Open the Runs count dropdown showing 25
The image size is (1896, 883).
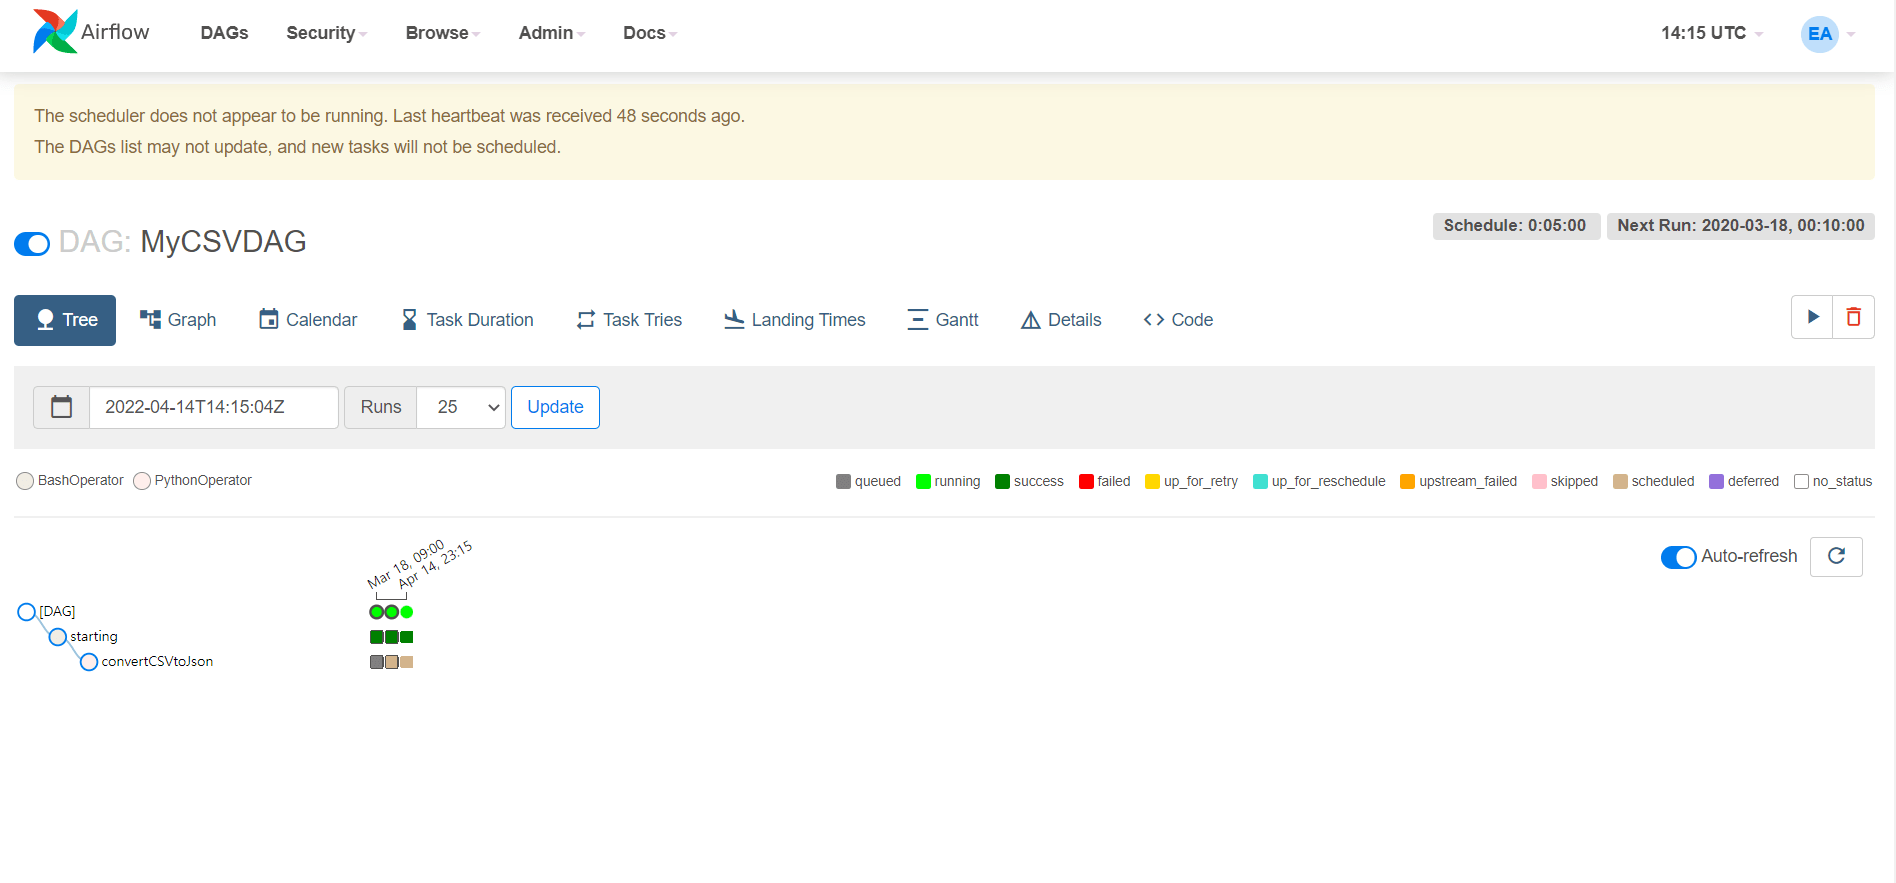tap(461, 407)
